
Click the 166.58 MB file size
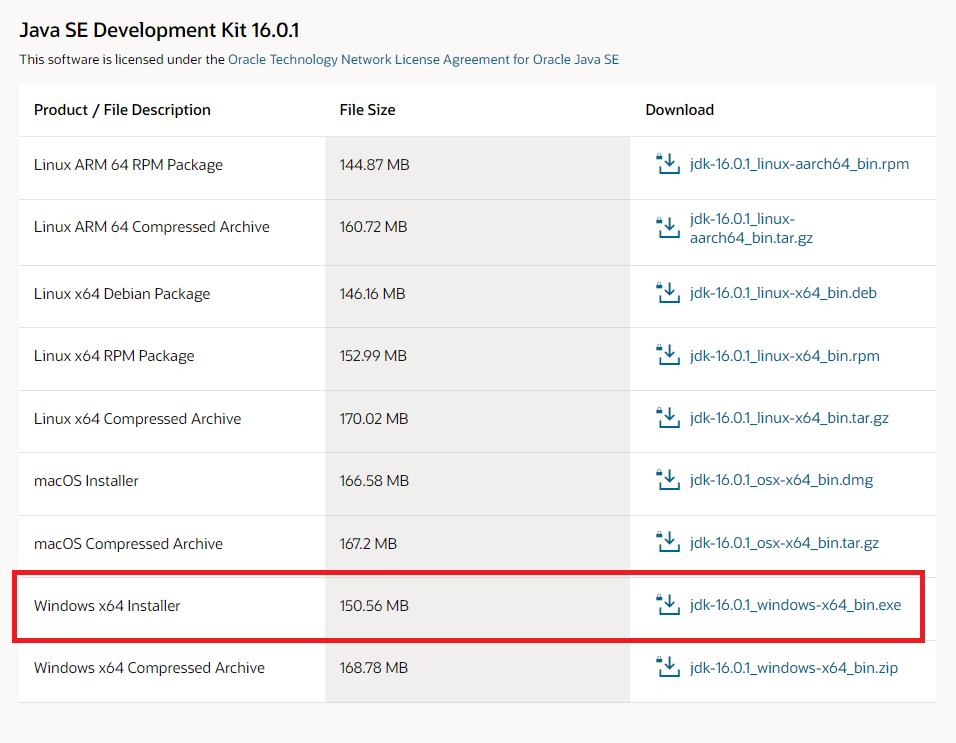(x=374, y=481)
